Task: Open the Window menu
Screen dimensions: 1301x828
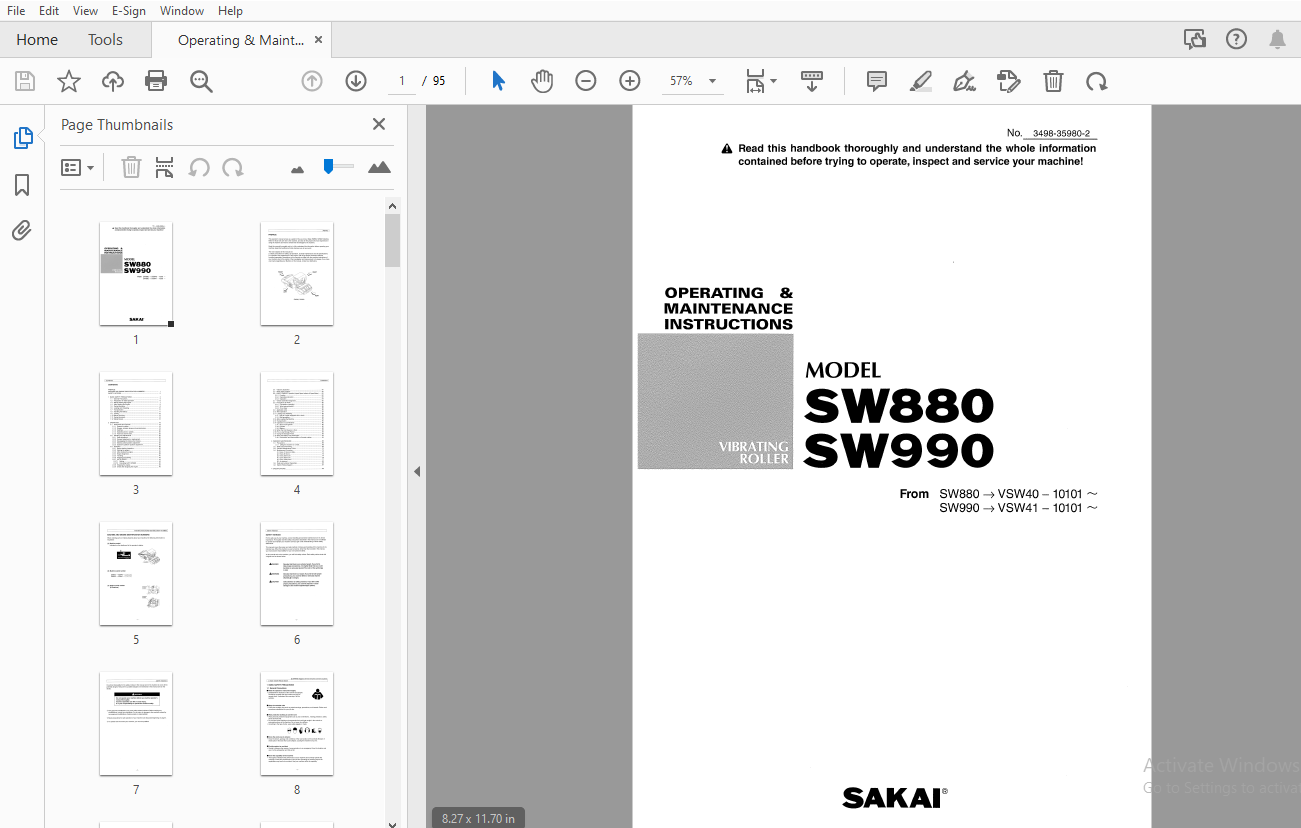Action: (181, 11)
